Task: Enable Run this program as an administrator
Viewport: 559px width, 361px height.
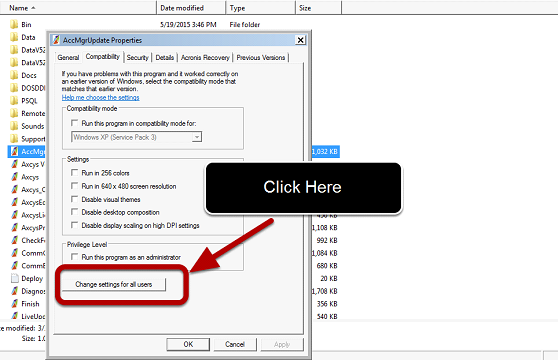Action: click(74, 257)
